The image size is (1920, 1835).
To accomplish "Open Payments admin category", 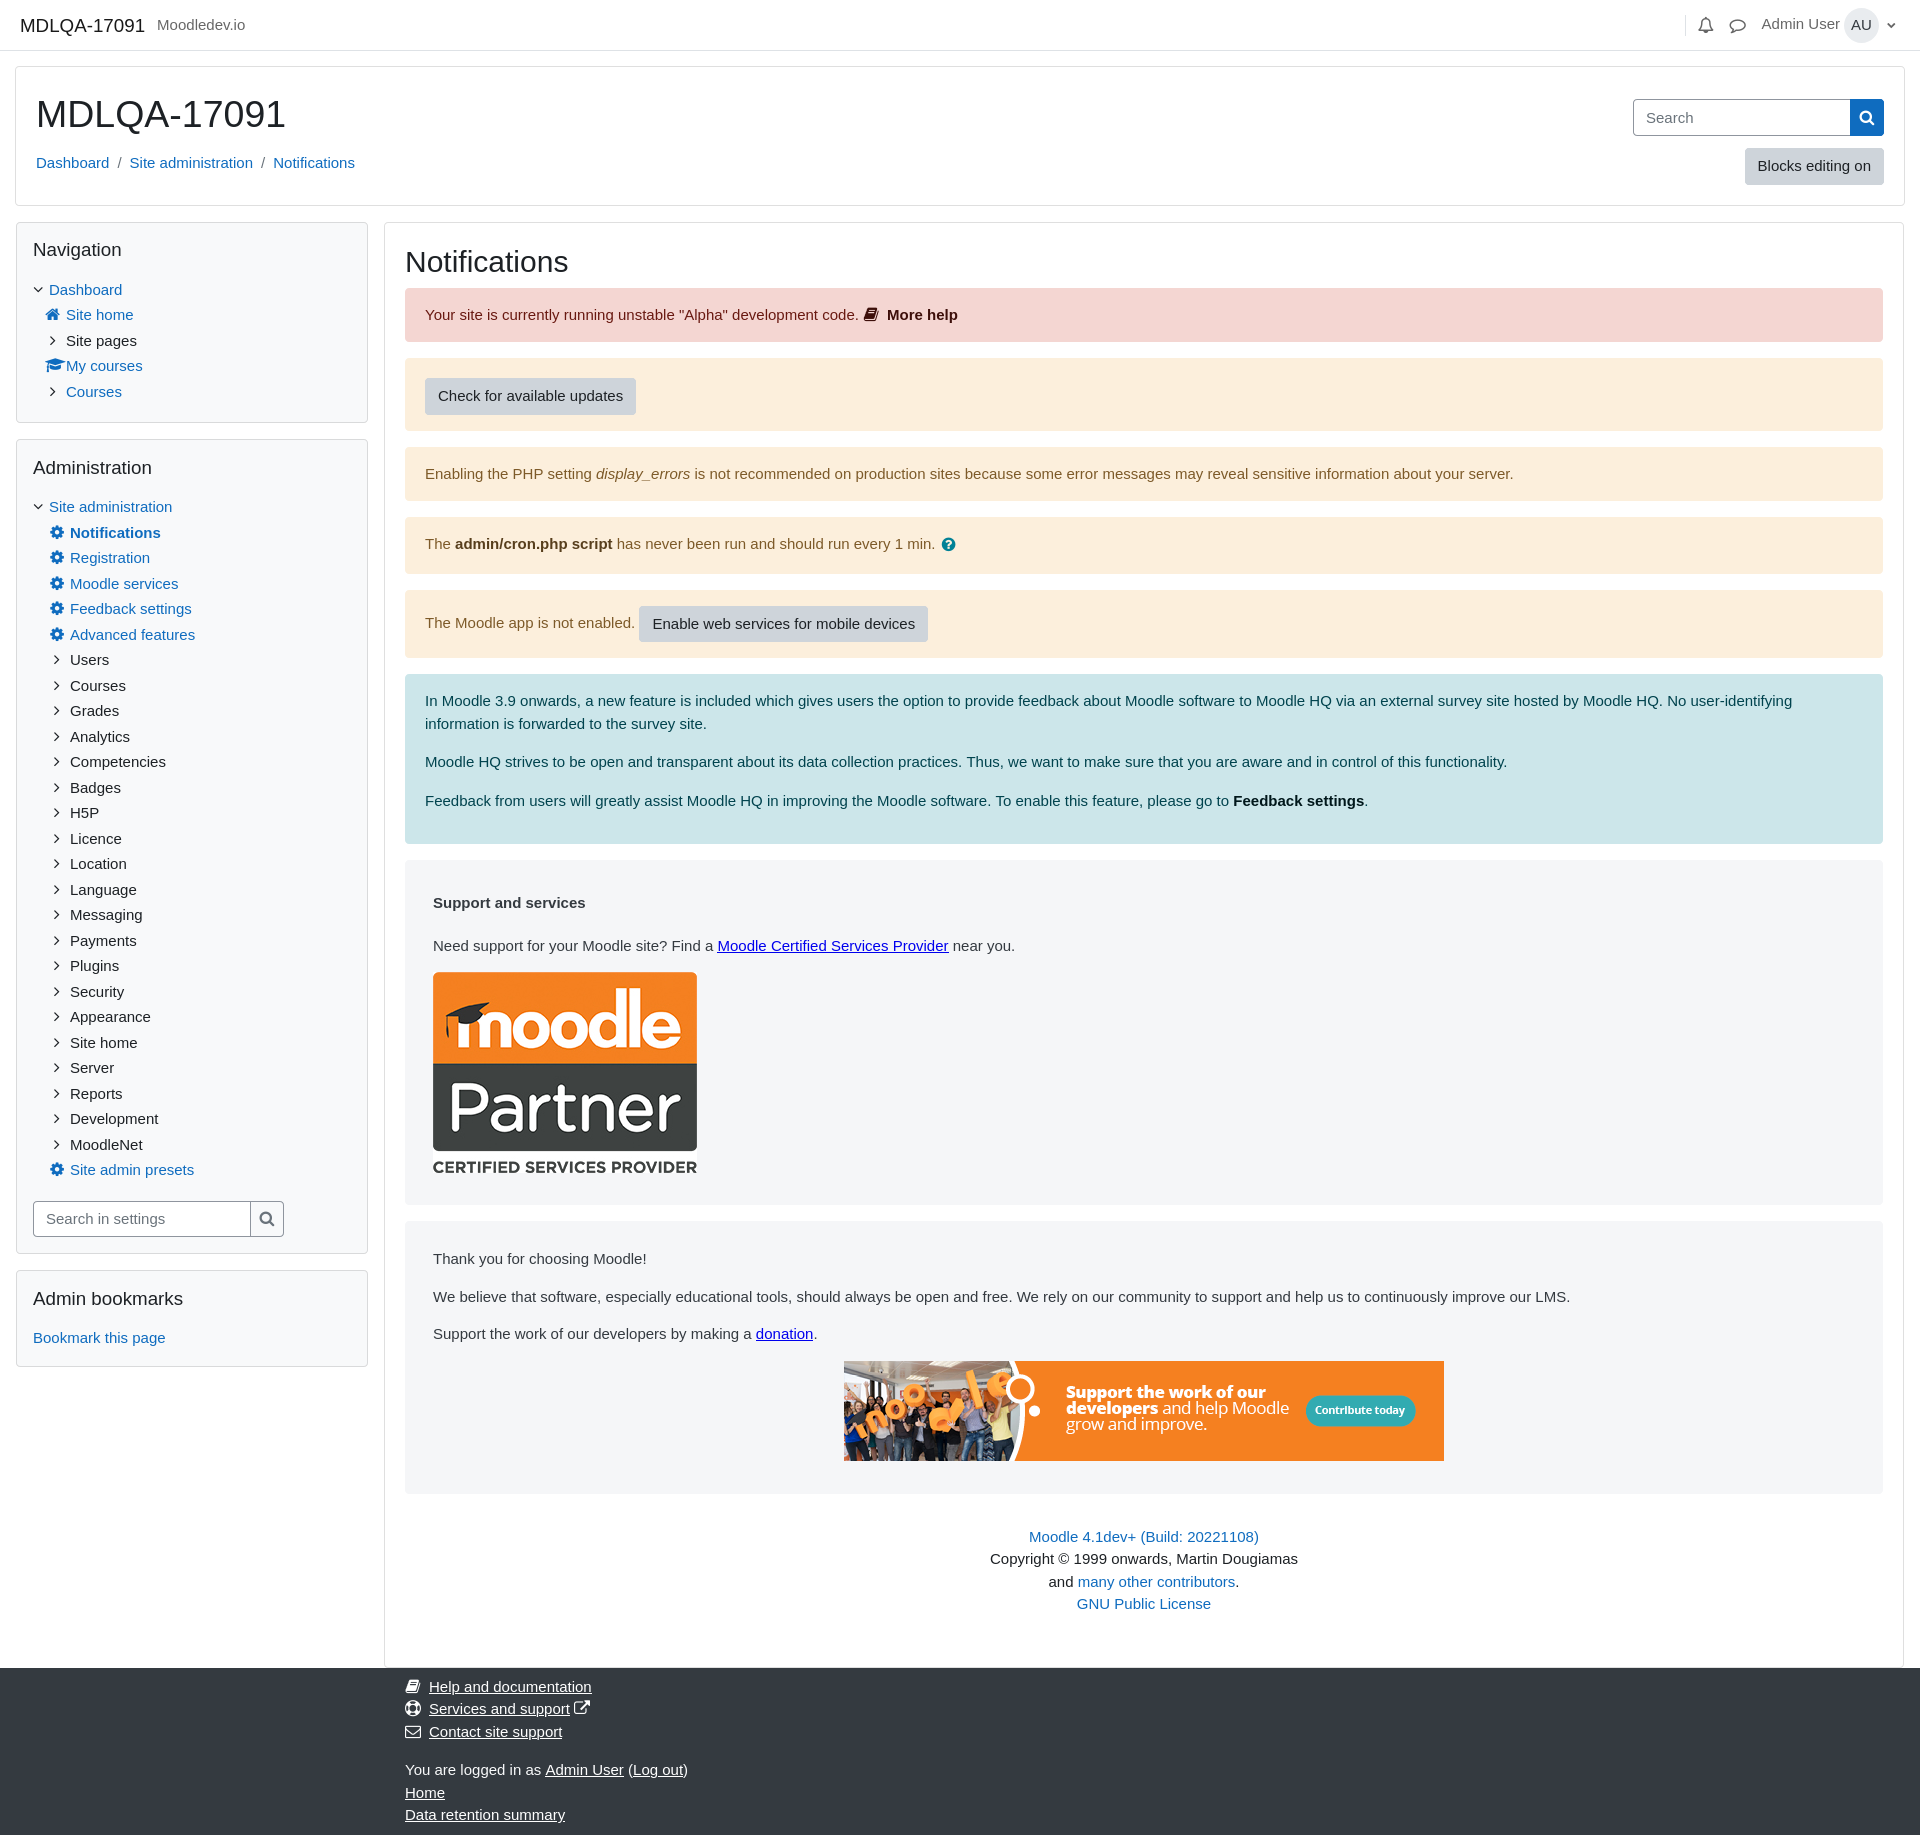I will pos(103,941).
